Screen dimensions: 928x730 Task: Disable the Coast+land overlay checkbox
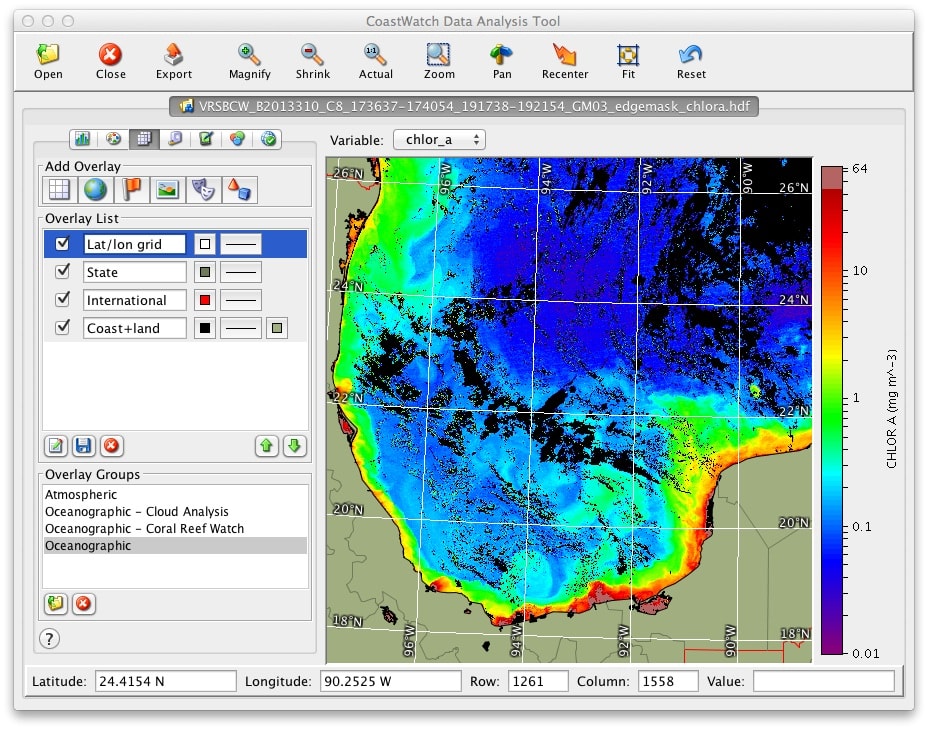point(63,328)
